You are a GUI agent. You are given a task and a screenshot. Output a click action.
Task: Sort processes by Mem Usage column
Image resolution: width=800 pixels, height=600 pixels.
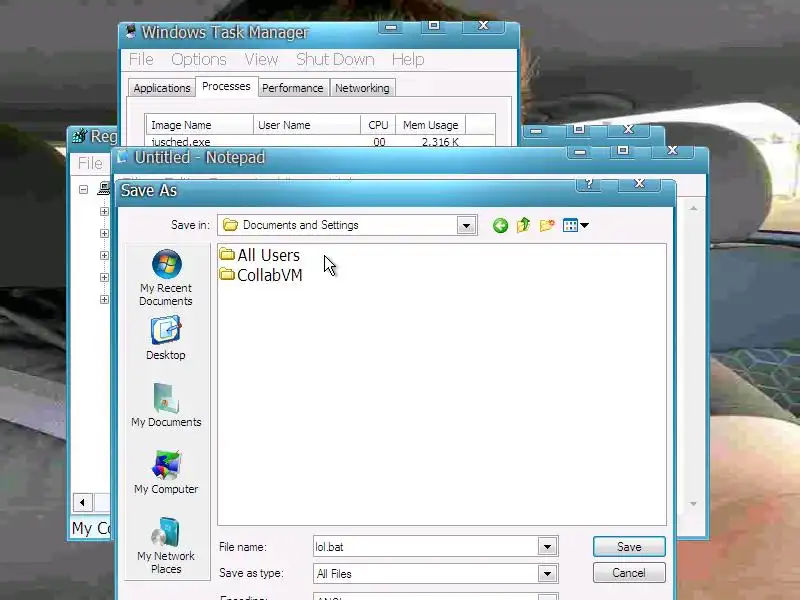tap(430, 124)
